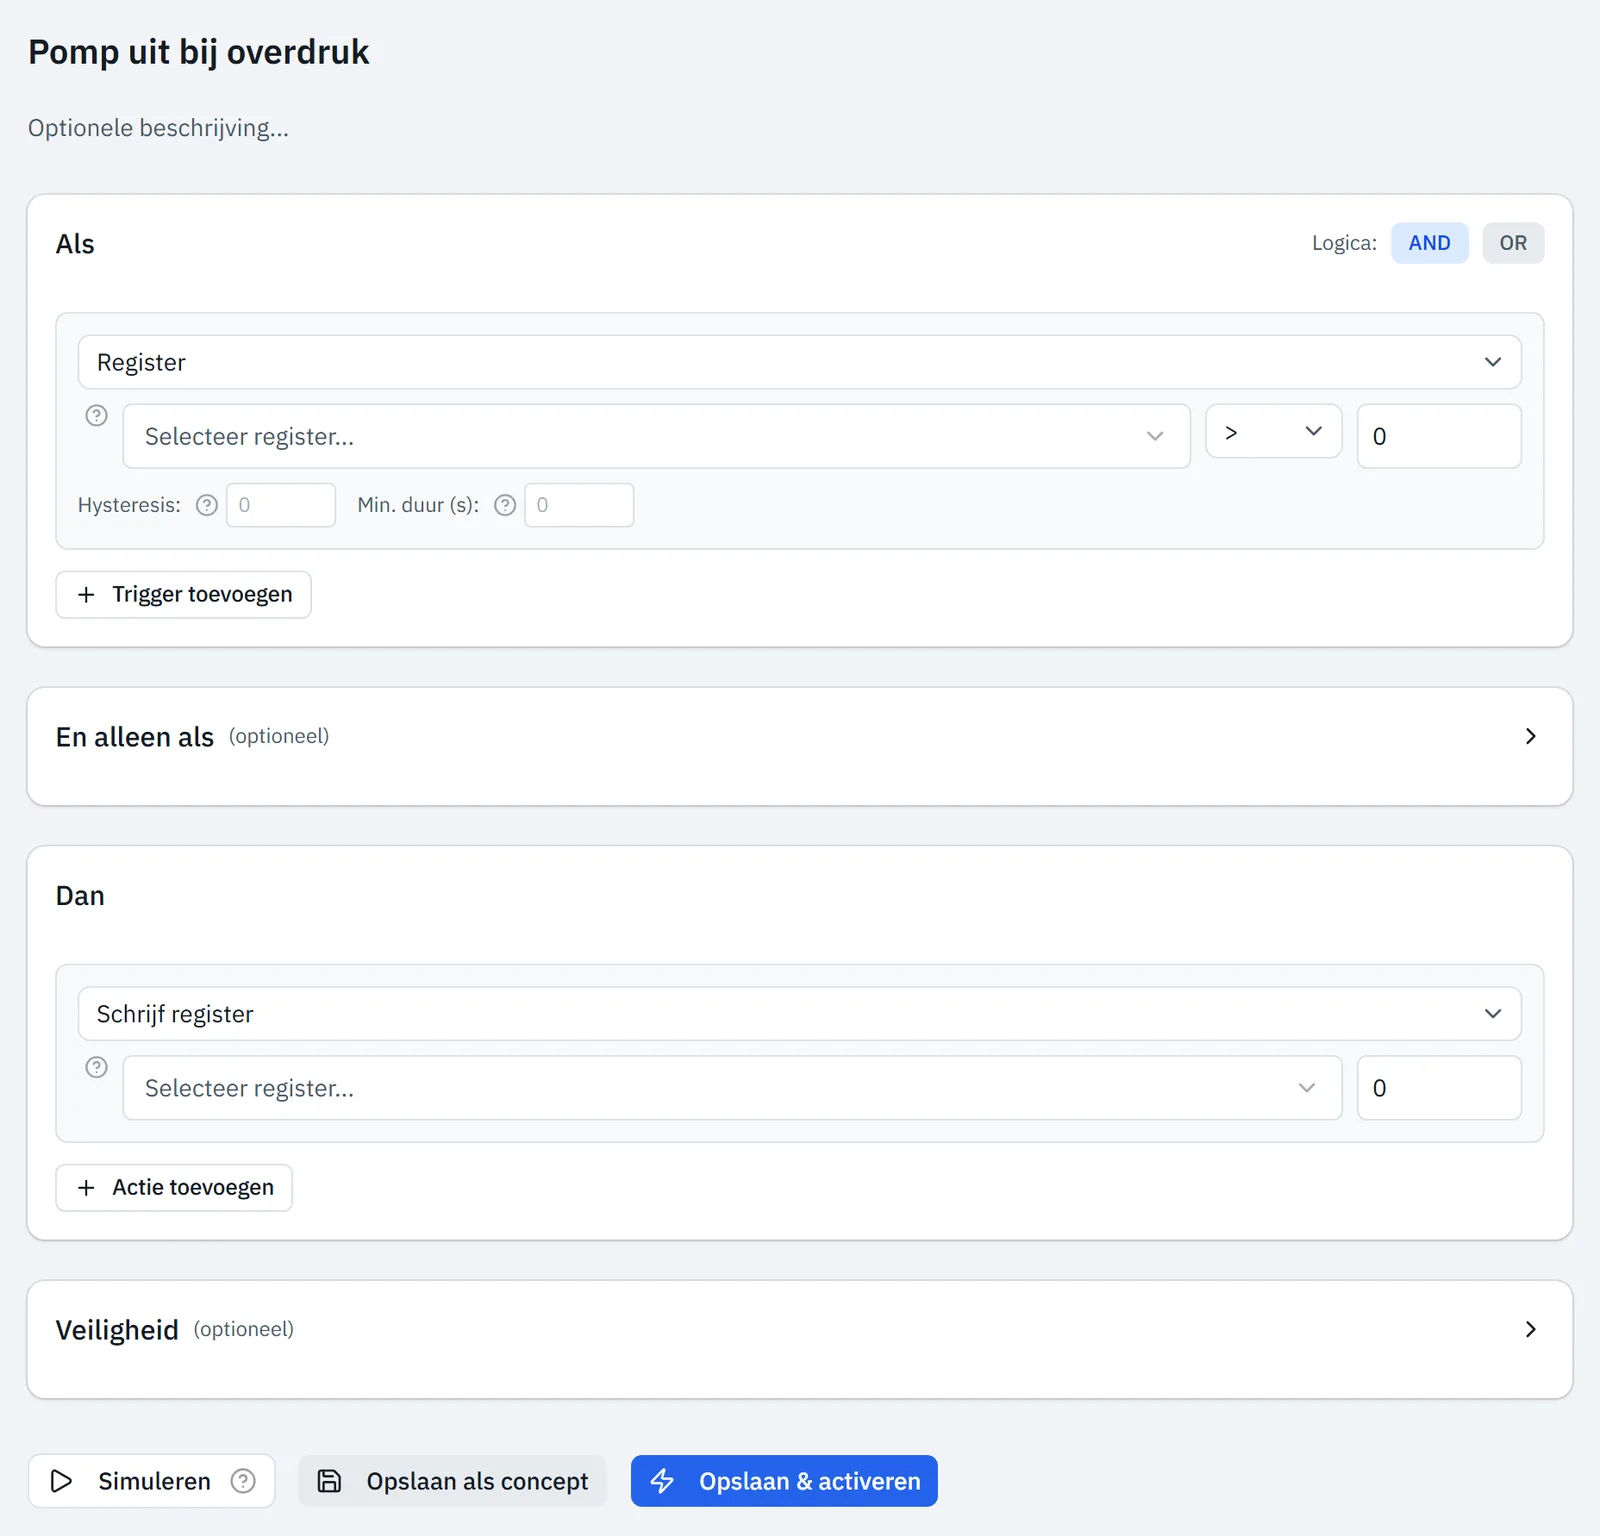The width and height of the screenshot is (1600, 1536).
Task: Focus the Min. duur input field
Action: pyautogui.click(x=579, y=505)
